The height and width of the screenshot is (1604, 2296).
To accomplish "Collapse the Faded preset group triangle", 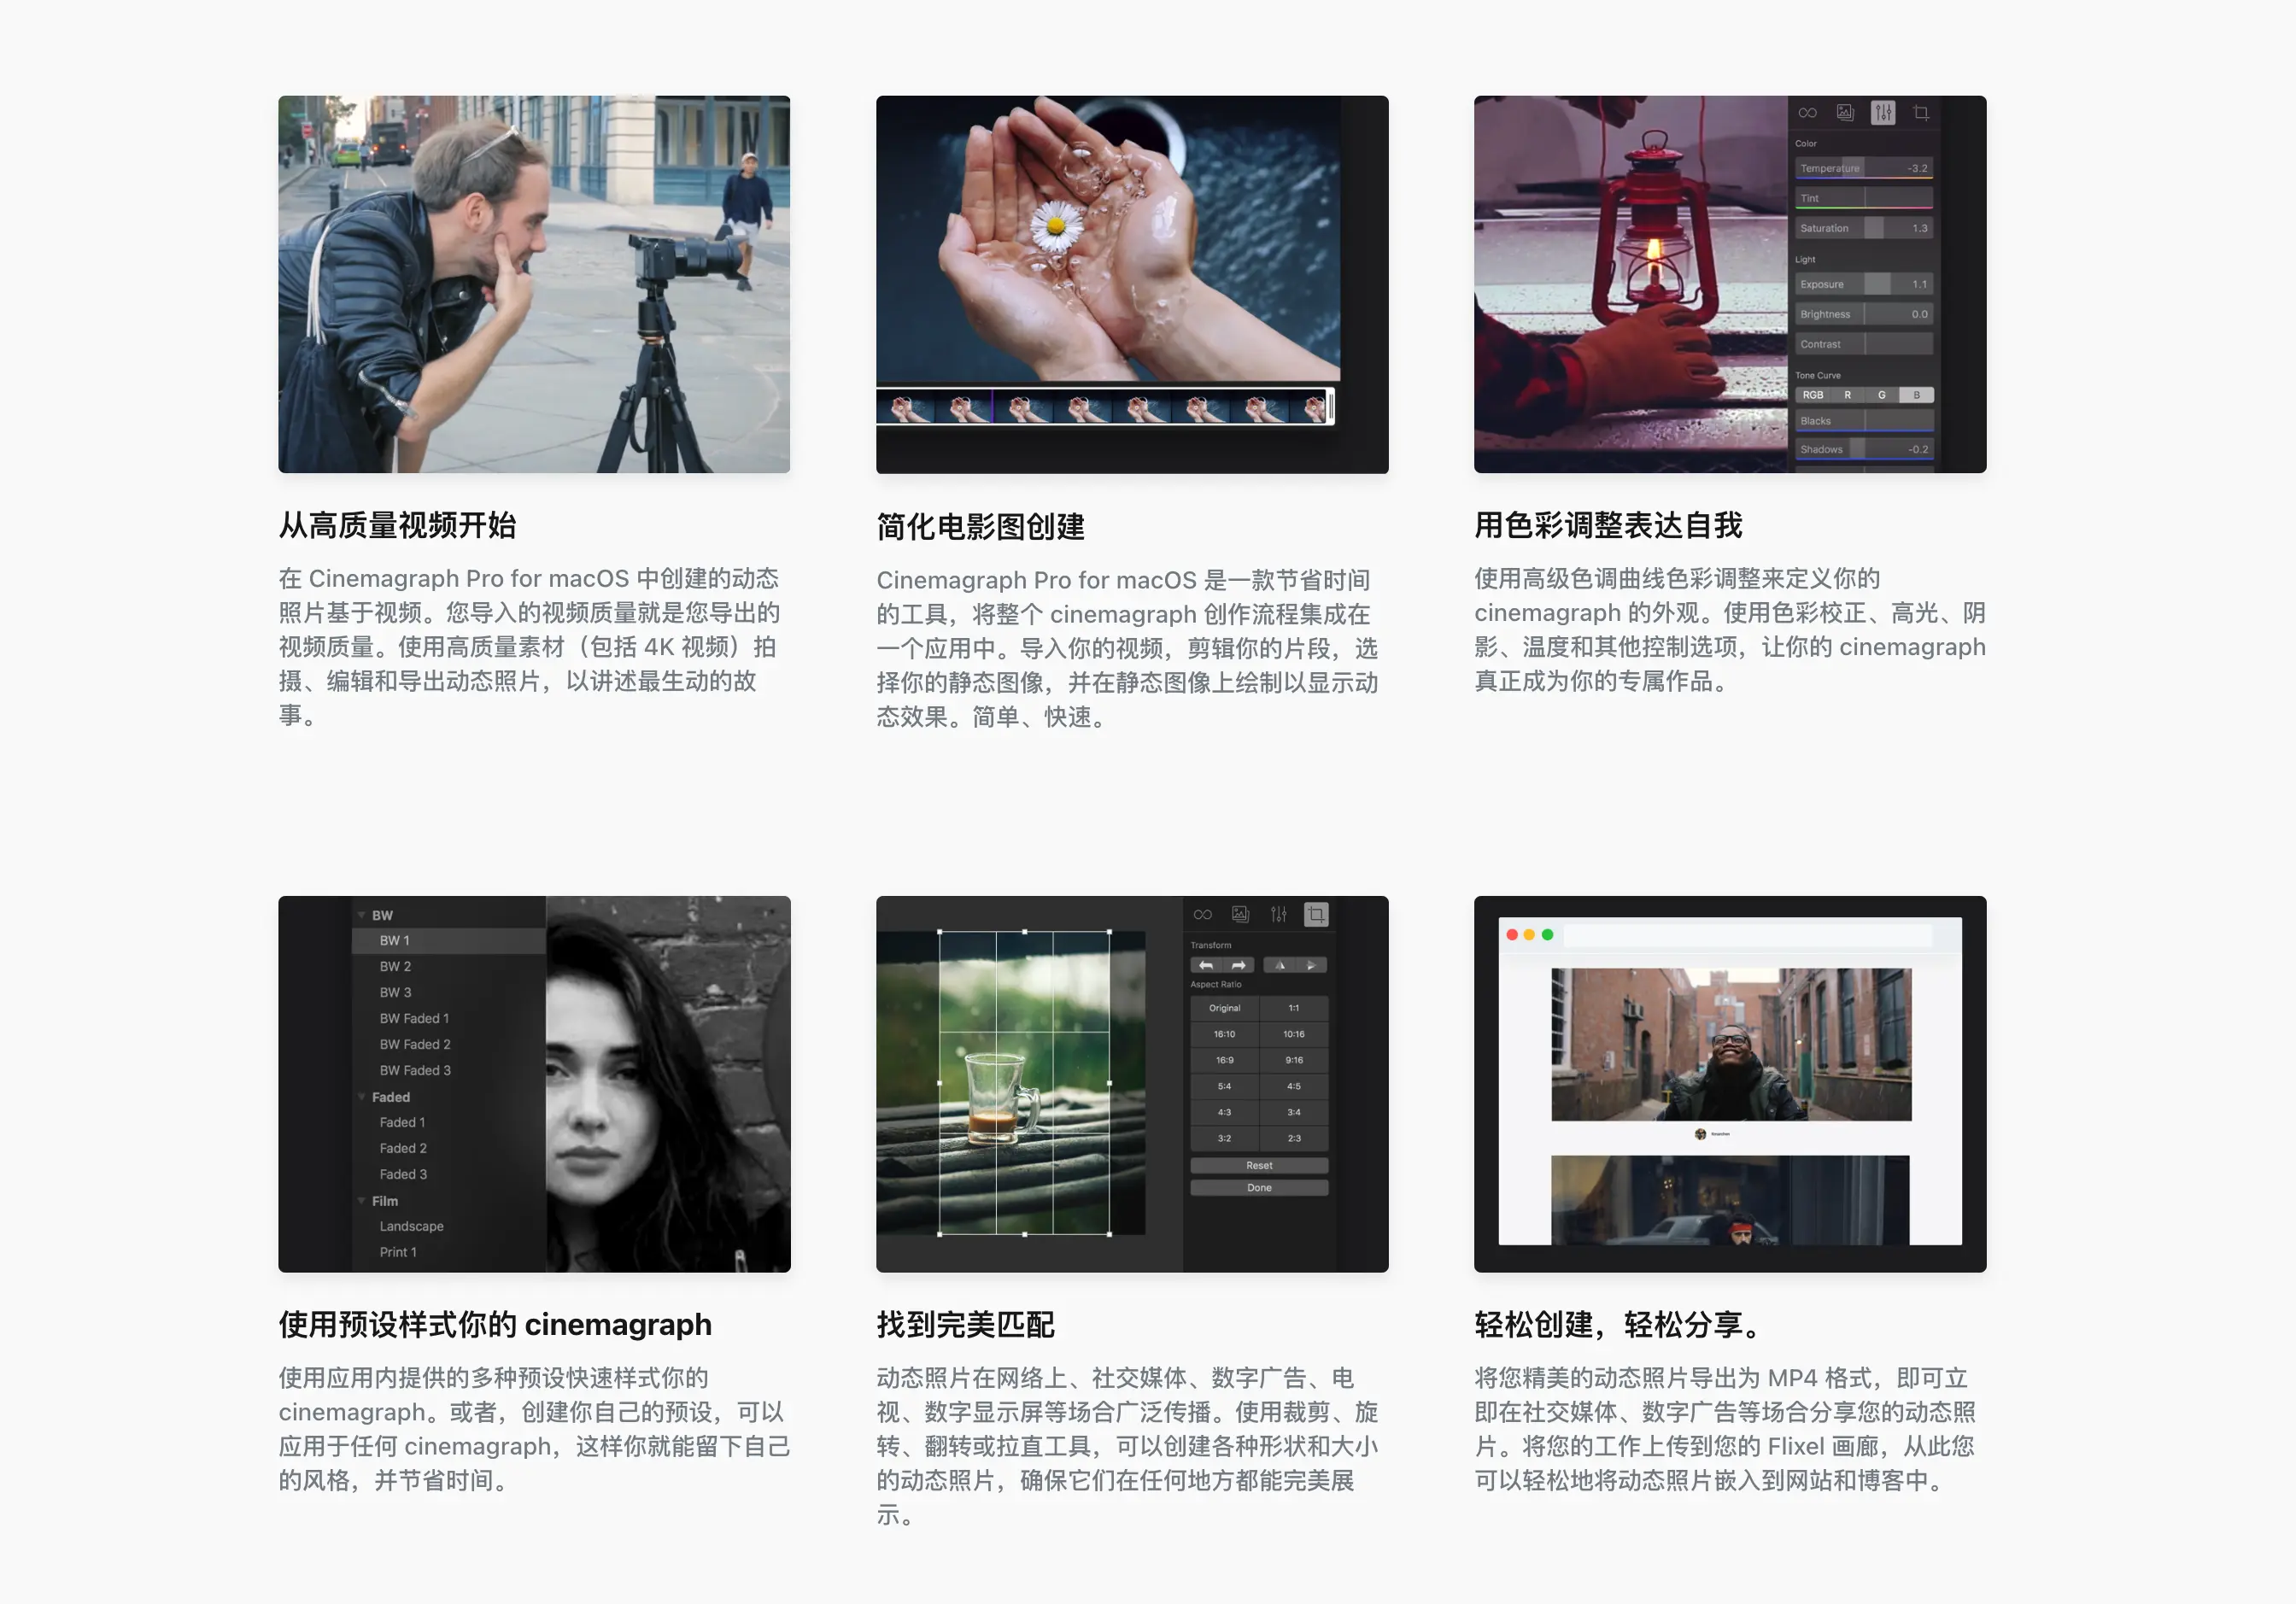I will 361,1097.
